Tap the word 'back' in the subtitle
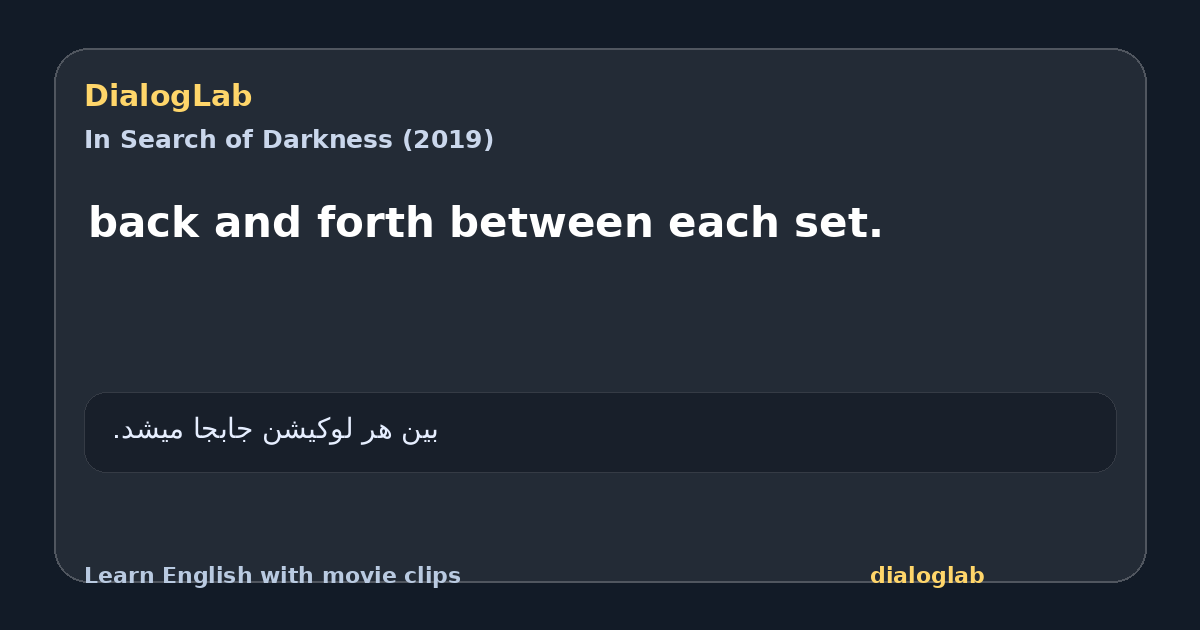This screenshot has height=630, width=1200. point(145,223)
